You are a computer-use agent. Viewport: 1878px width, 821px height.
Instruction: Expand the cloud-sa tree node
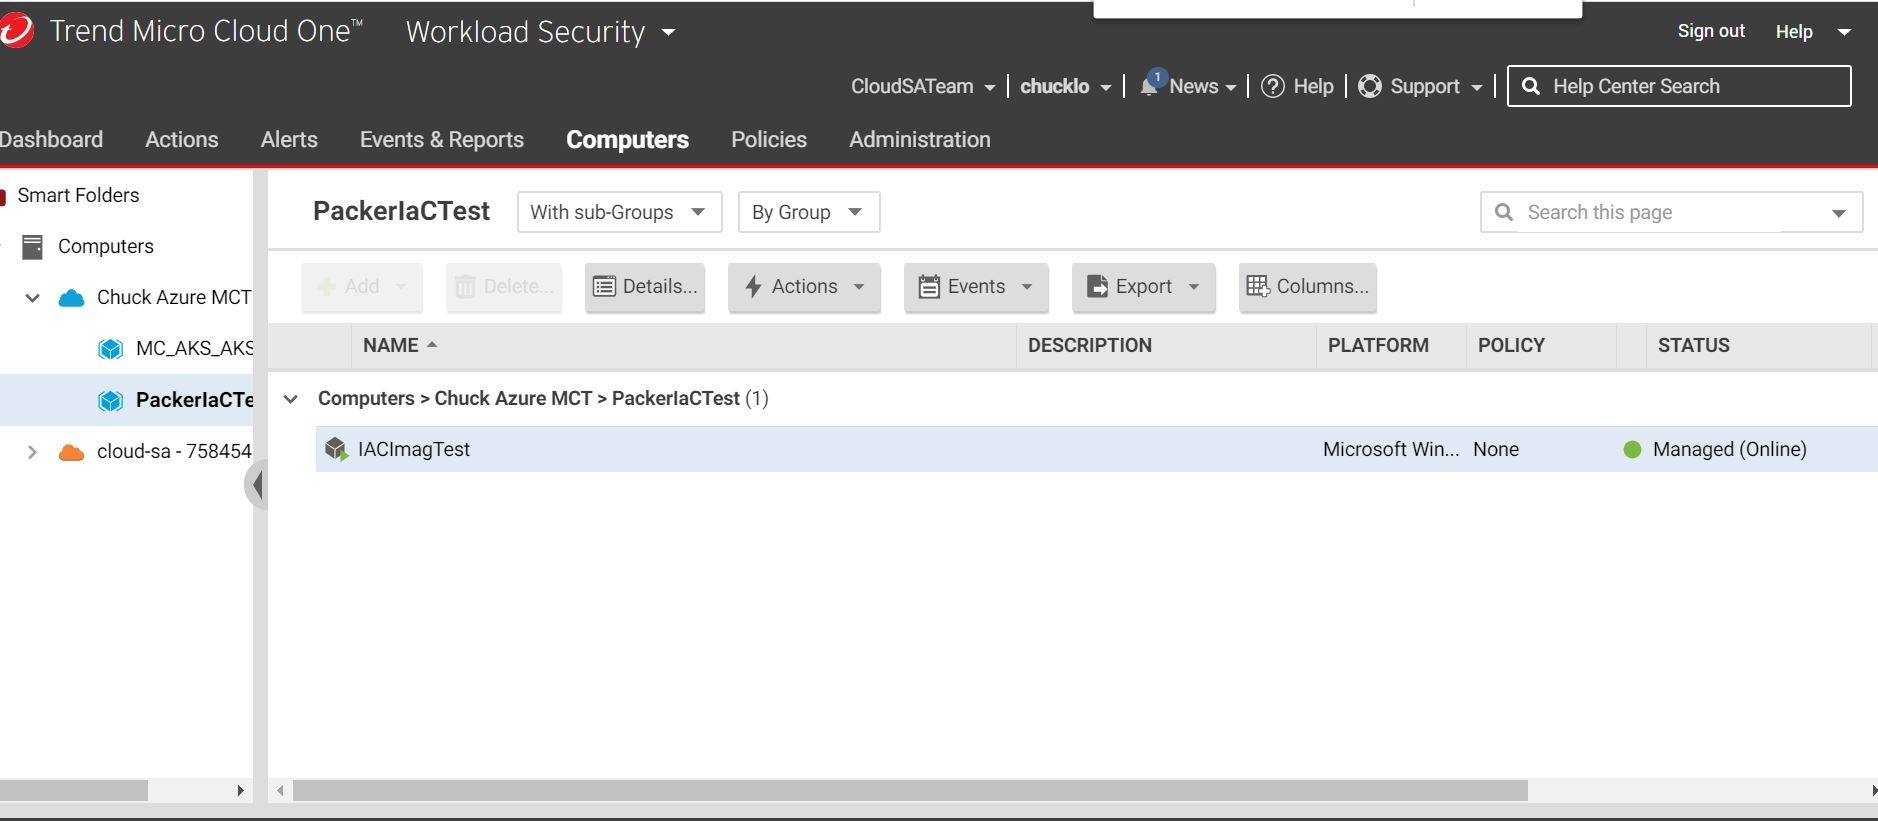(32, 452)
